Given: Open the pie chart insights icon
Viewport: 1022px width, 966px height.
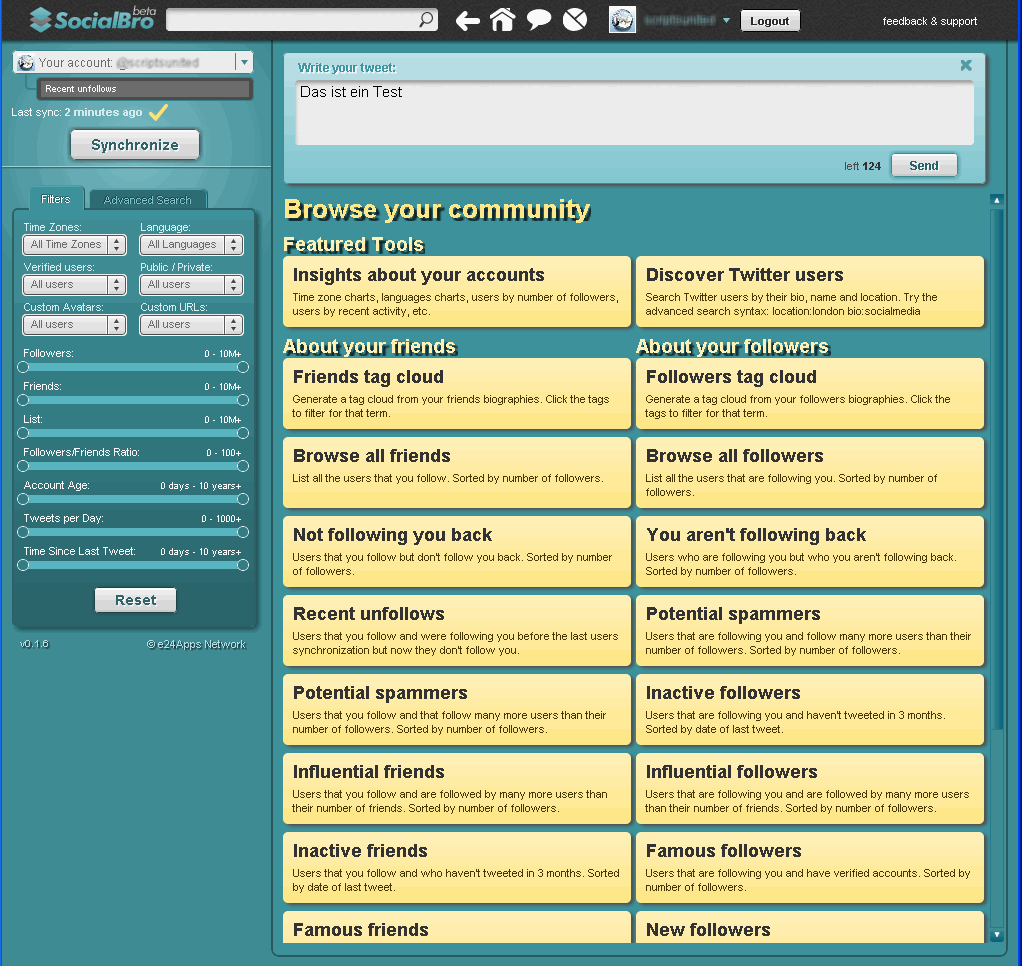Looking at the screenshot, I should point(575,20).
